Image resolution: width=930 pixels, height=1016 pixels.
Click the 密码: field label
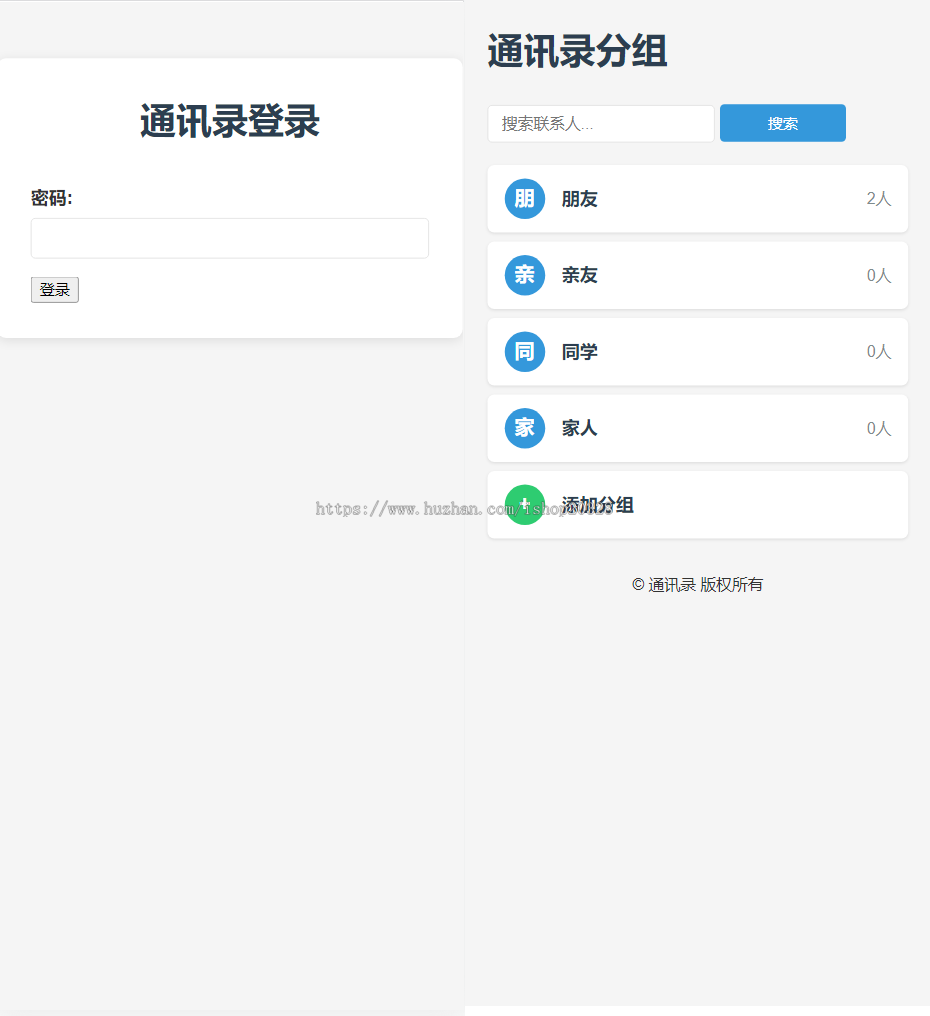(x=52, y=198)
